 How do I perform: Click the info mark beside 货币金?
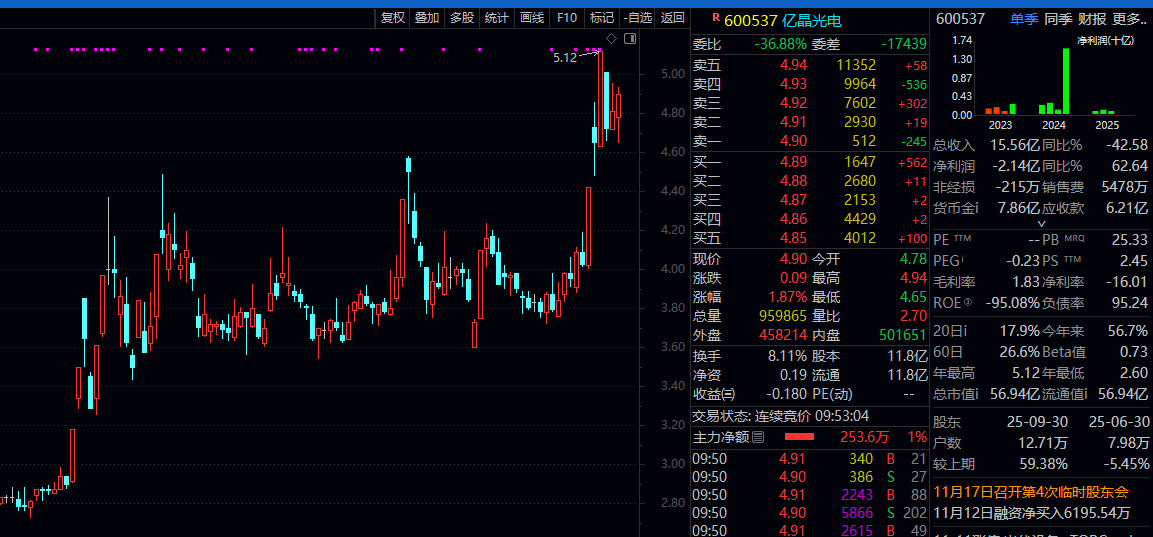977,208
